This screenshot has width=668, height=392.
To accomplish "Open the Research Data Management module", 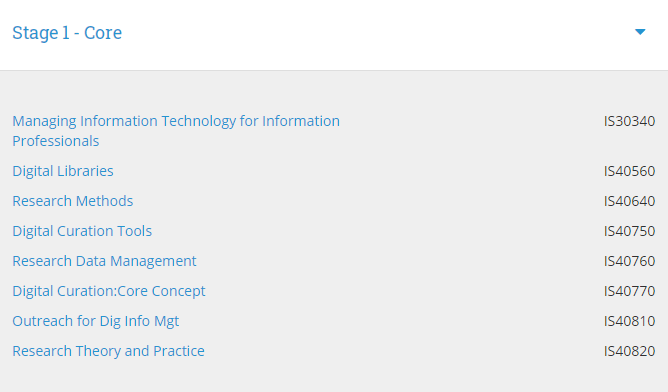I will (x=104, y=261).
